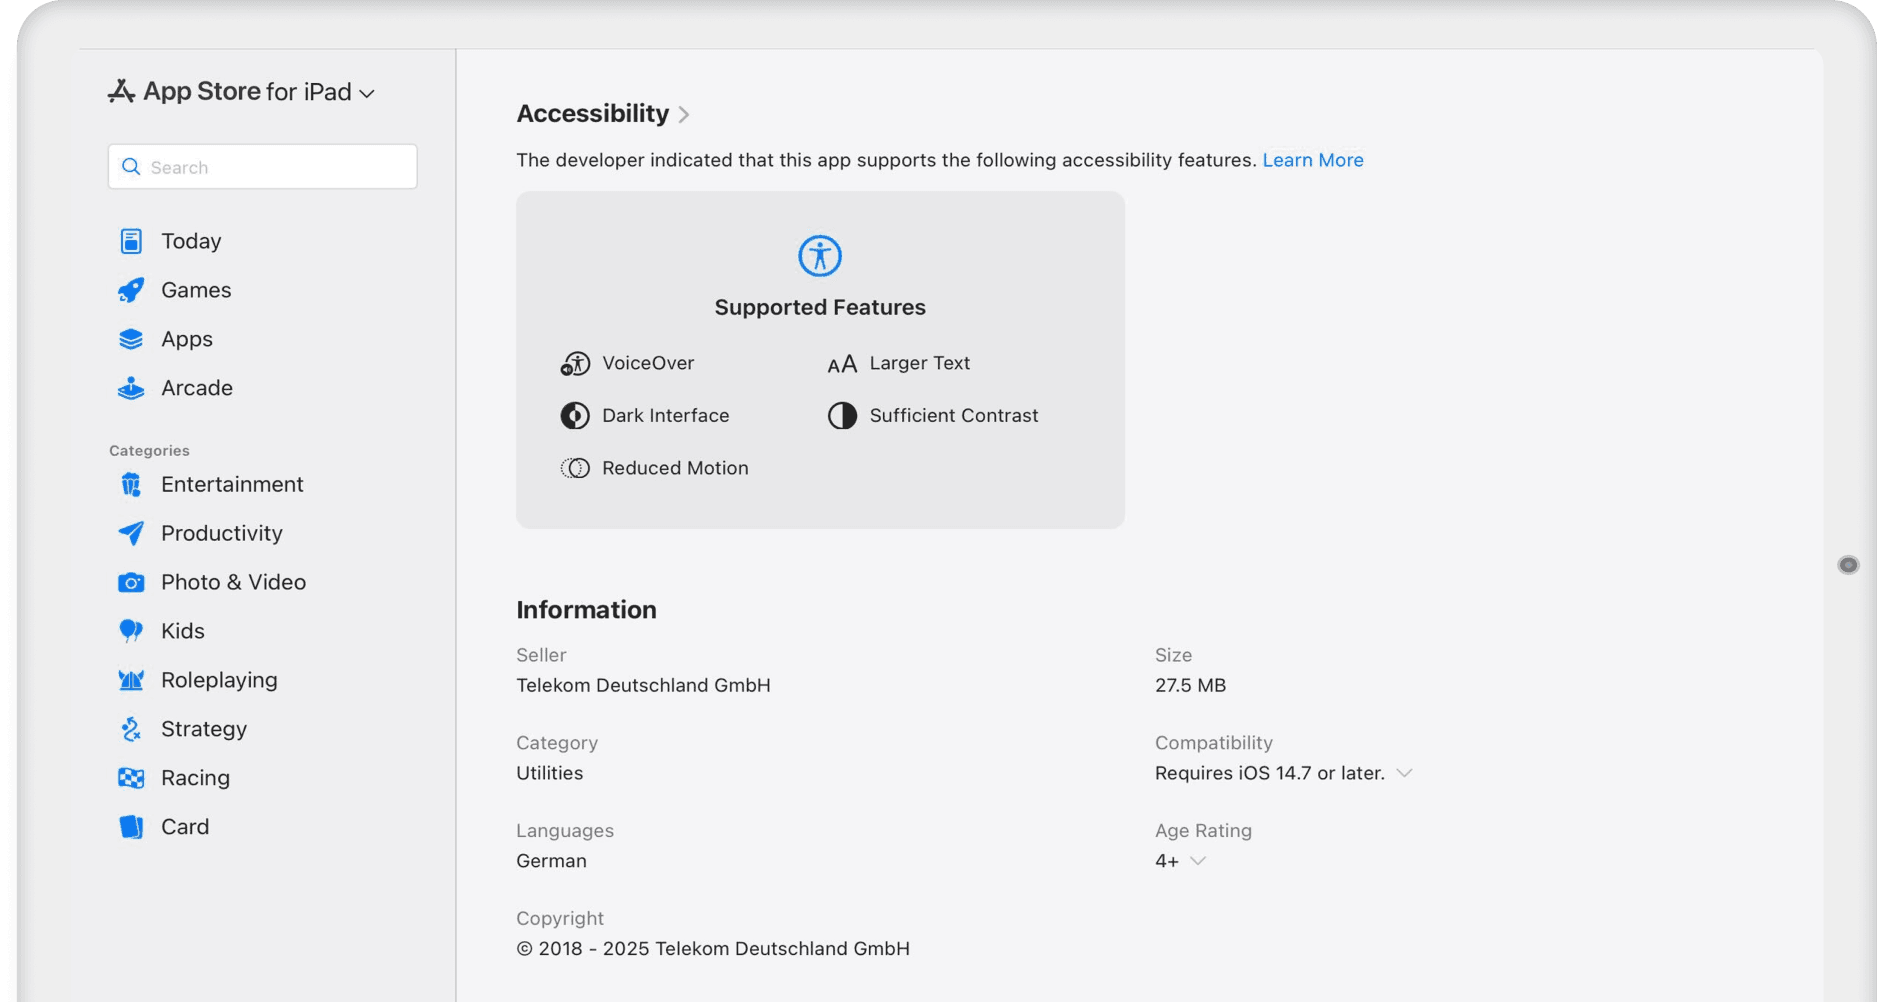This screenshot has height=1002, width=1877.
Task: Click the VoiceOver feature icon
Action: click(x=575, y=363)
